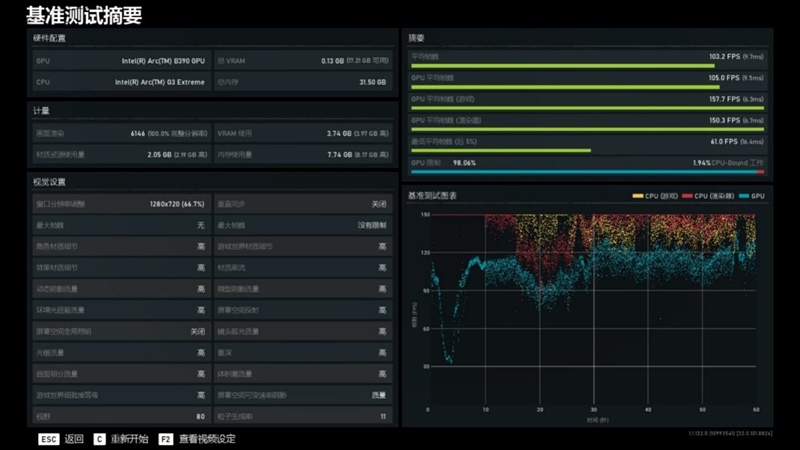Click the yellow CPU (游戏) legend marker
800x450 pixels.
tap(637, 196)
